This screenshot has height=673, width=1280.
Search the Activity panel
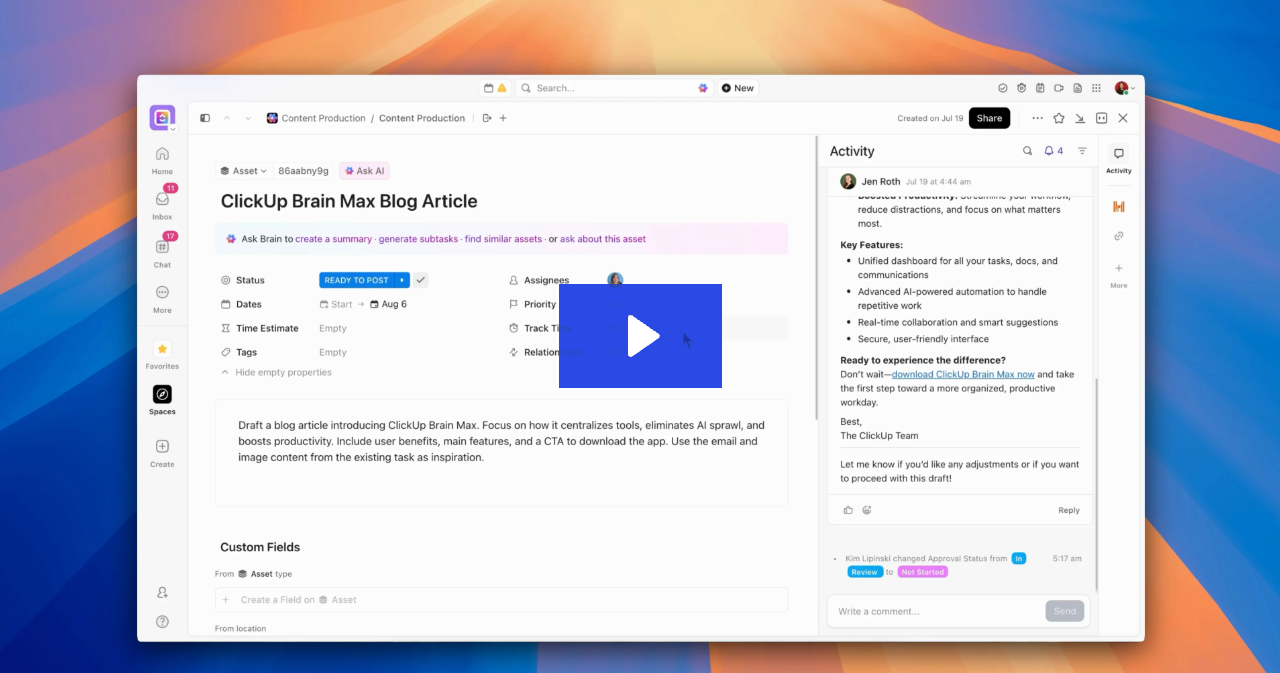point(1027,151)
